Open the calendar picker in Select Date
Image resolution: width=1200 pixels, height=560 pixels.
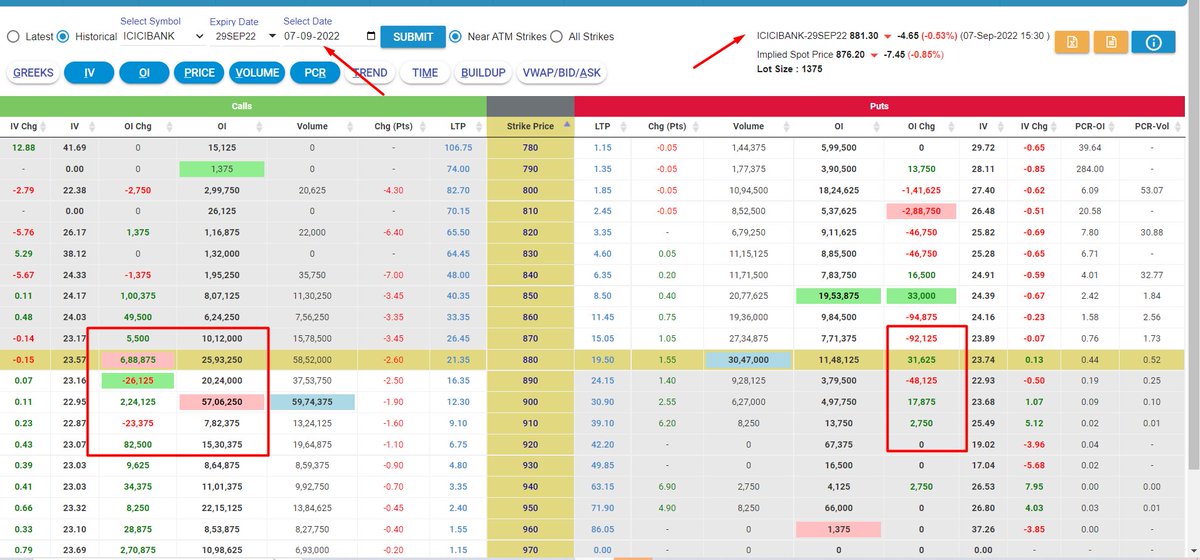371,36
